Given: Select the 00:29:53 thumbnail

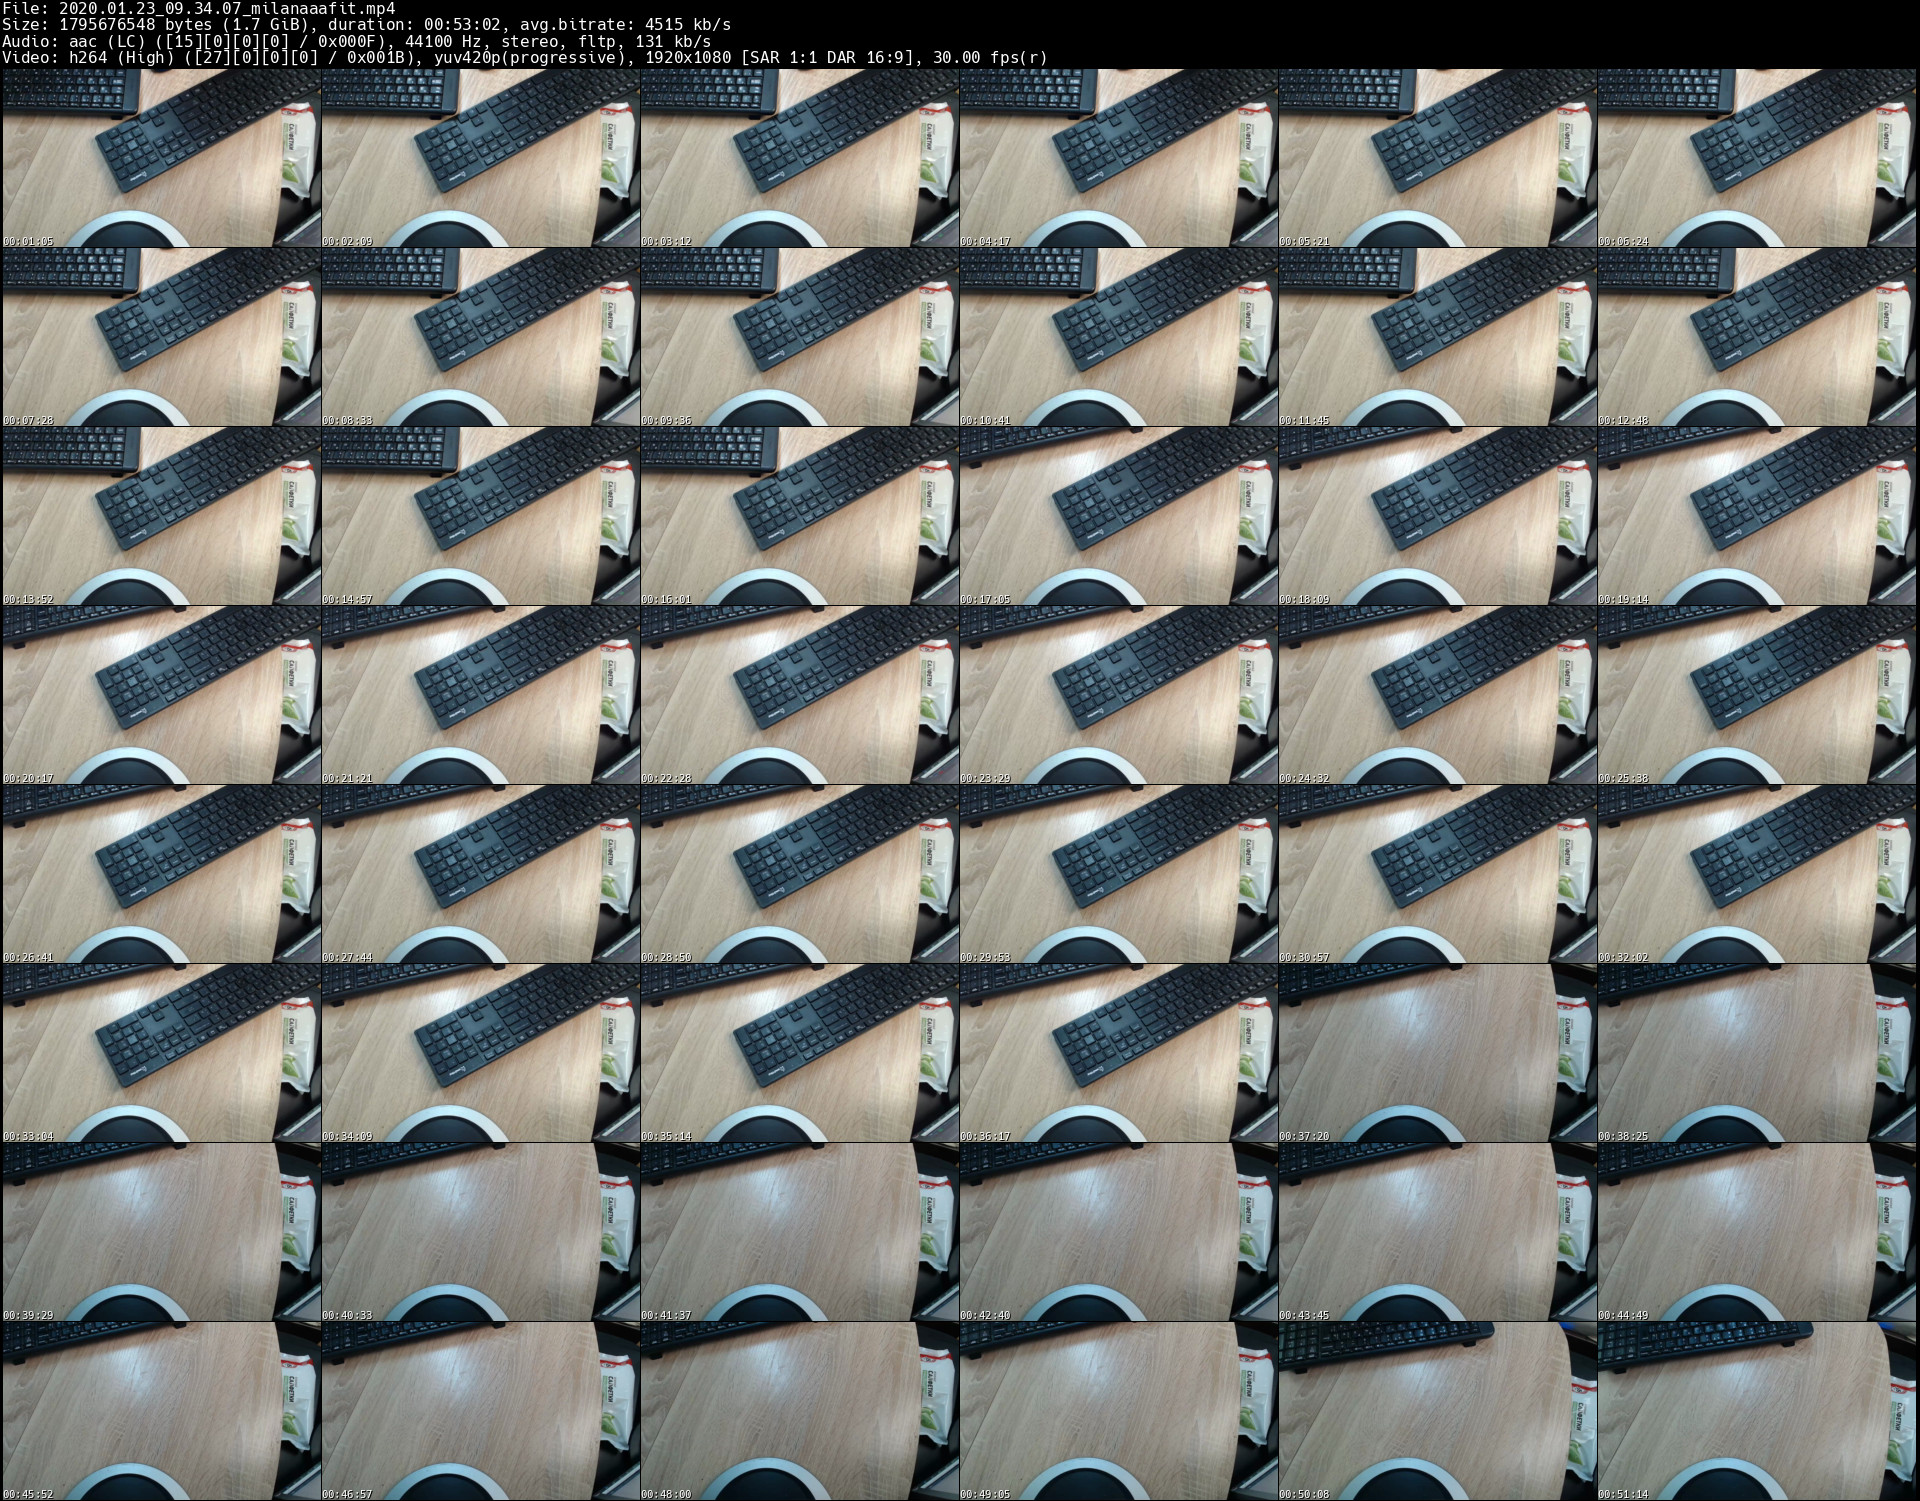Looking at the screenshot, I should pos(1118,874).
